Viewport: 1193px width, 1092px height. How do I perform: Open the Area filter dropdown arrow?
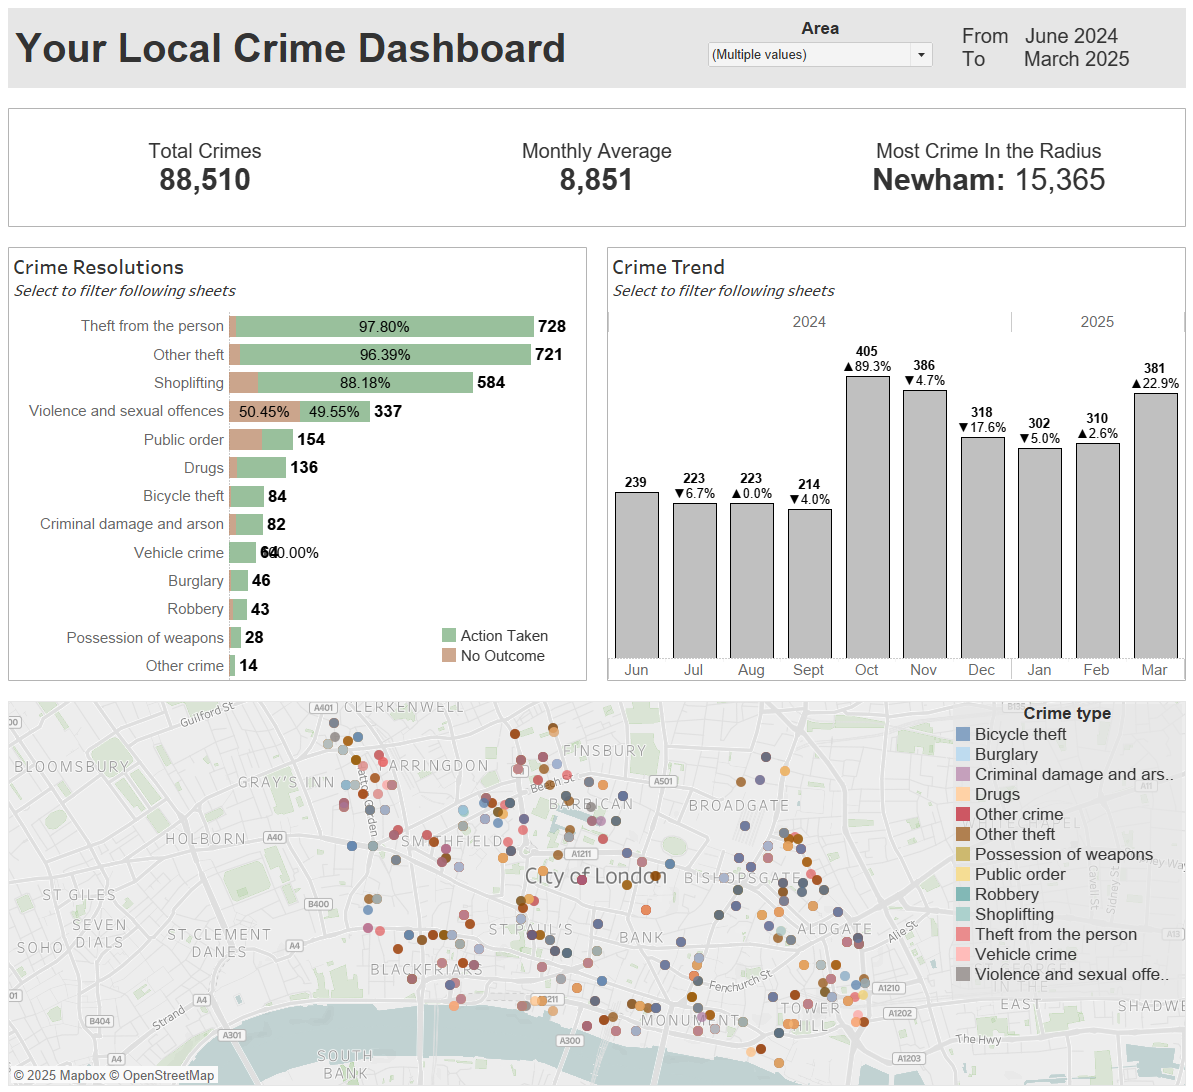(921, 55)
